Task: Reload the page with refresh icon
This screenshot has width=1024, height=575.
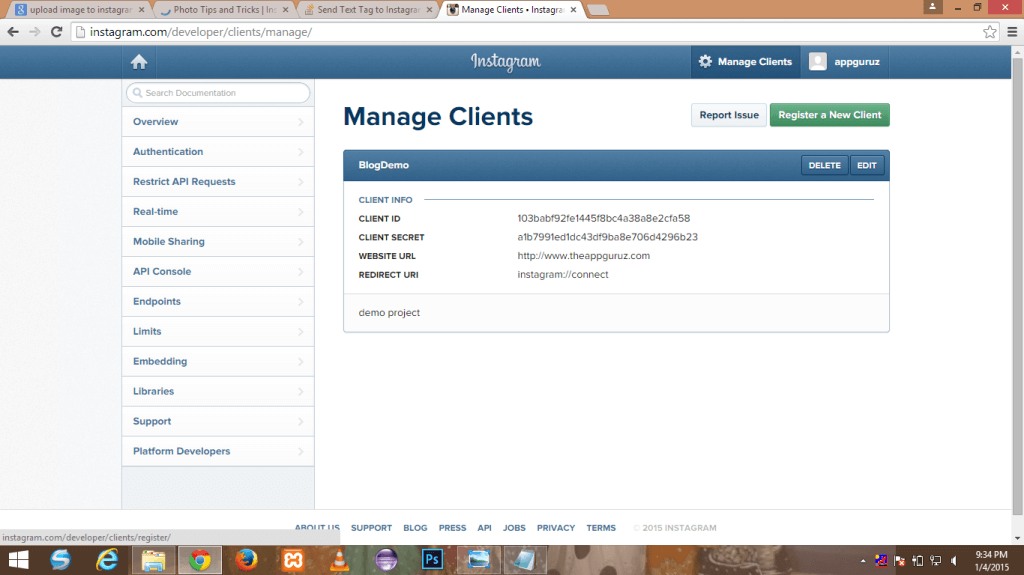Action: click(57, 31)
